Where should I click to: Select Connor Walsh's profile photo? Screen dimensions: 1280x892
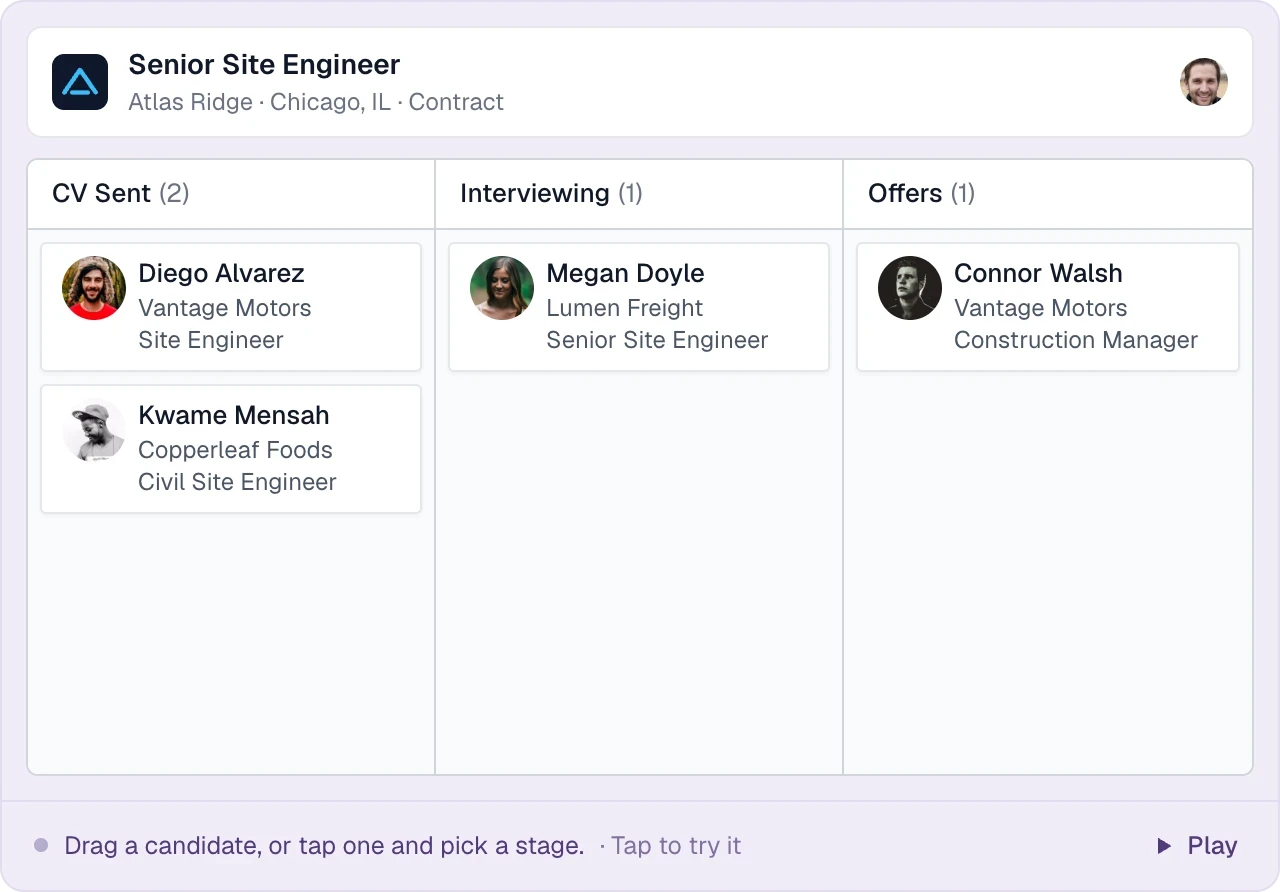point(910,288)
